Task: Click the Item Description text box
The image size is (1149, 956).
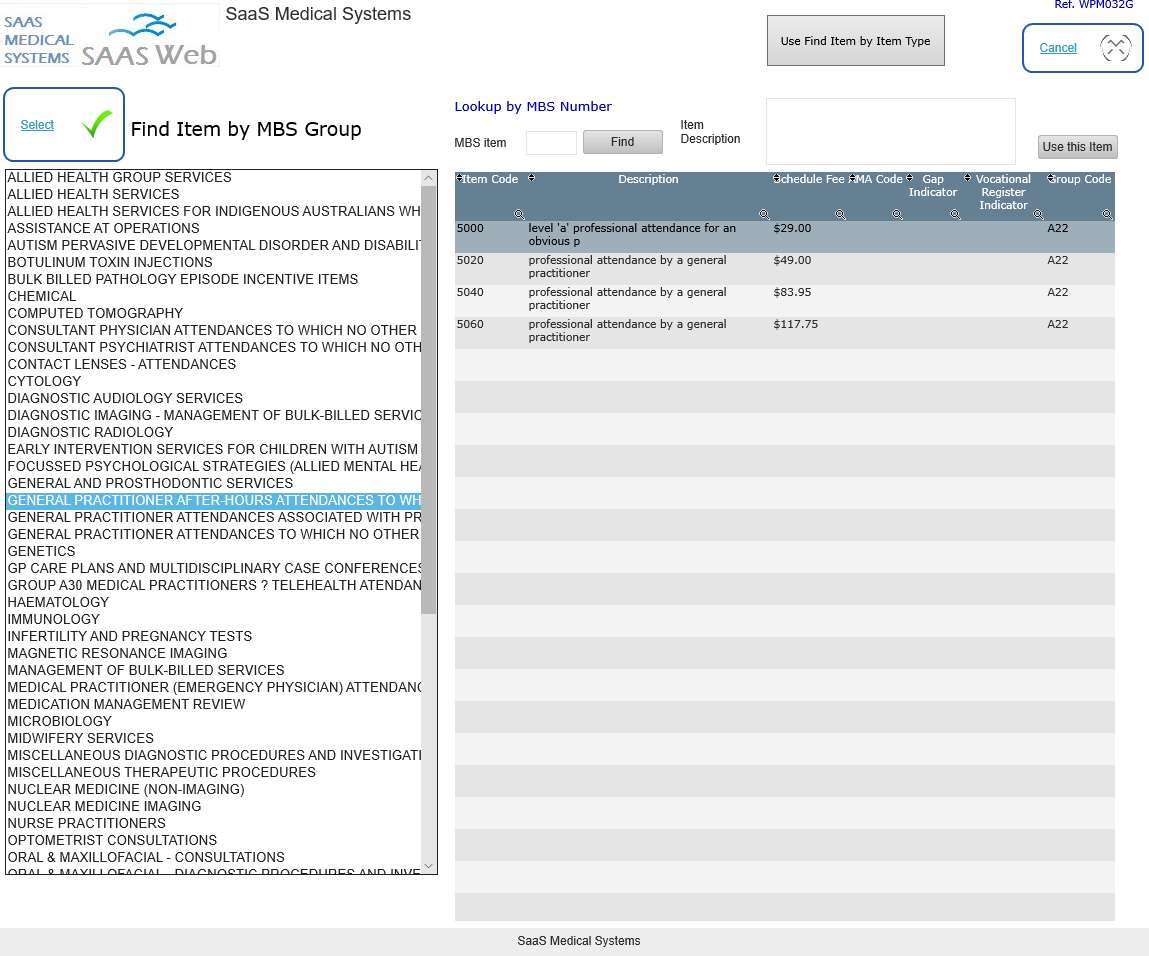Action: coord(890,131)
